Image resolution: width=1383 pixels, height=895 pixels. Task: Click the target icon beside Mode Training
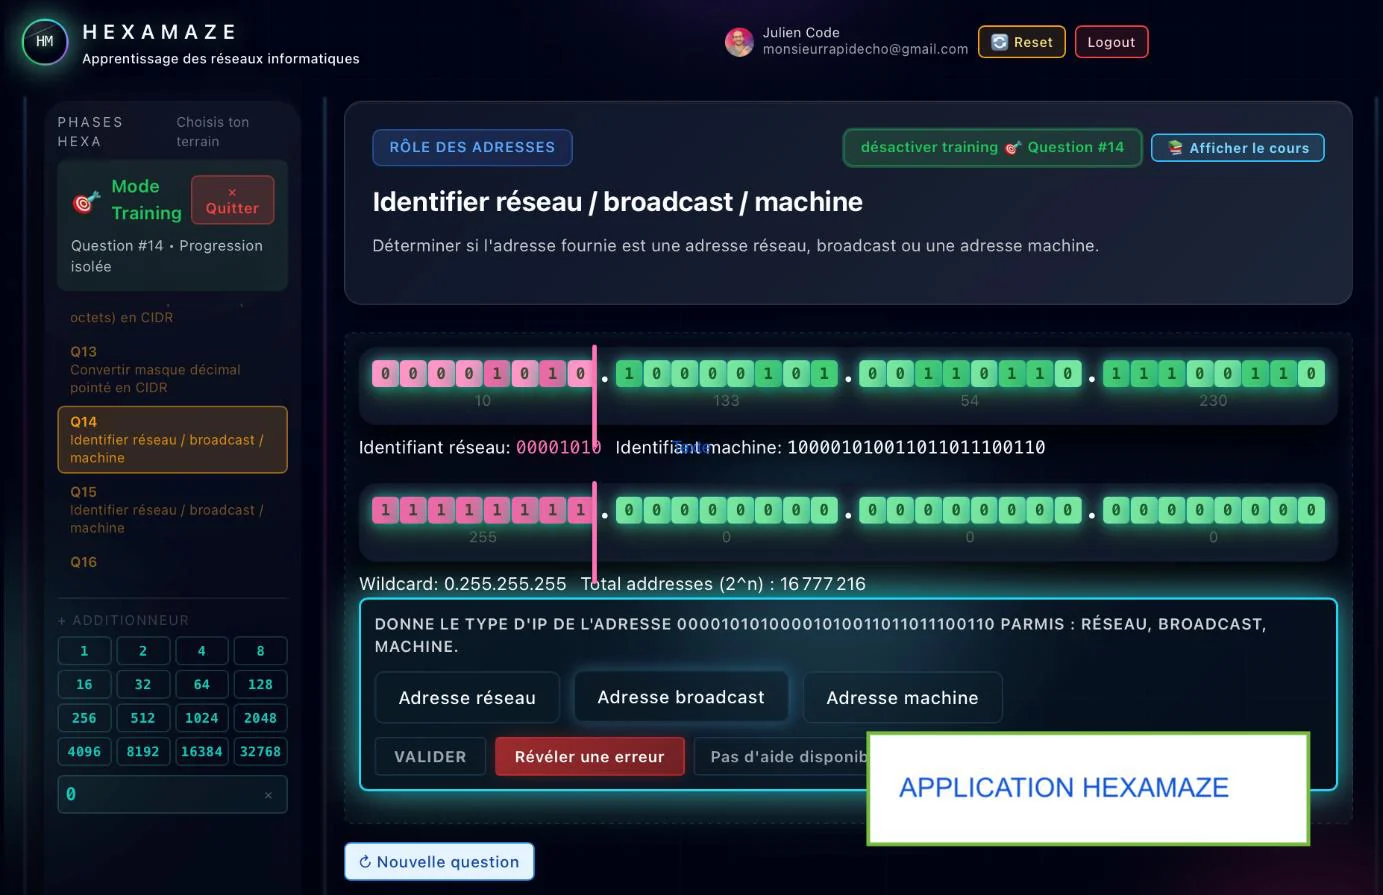(x=86, y=201)
